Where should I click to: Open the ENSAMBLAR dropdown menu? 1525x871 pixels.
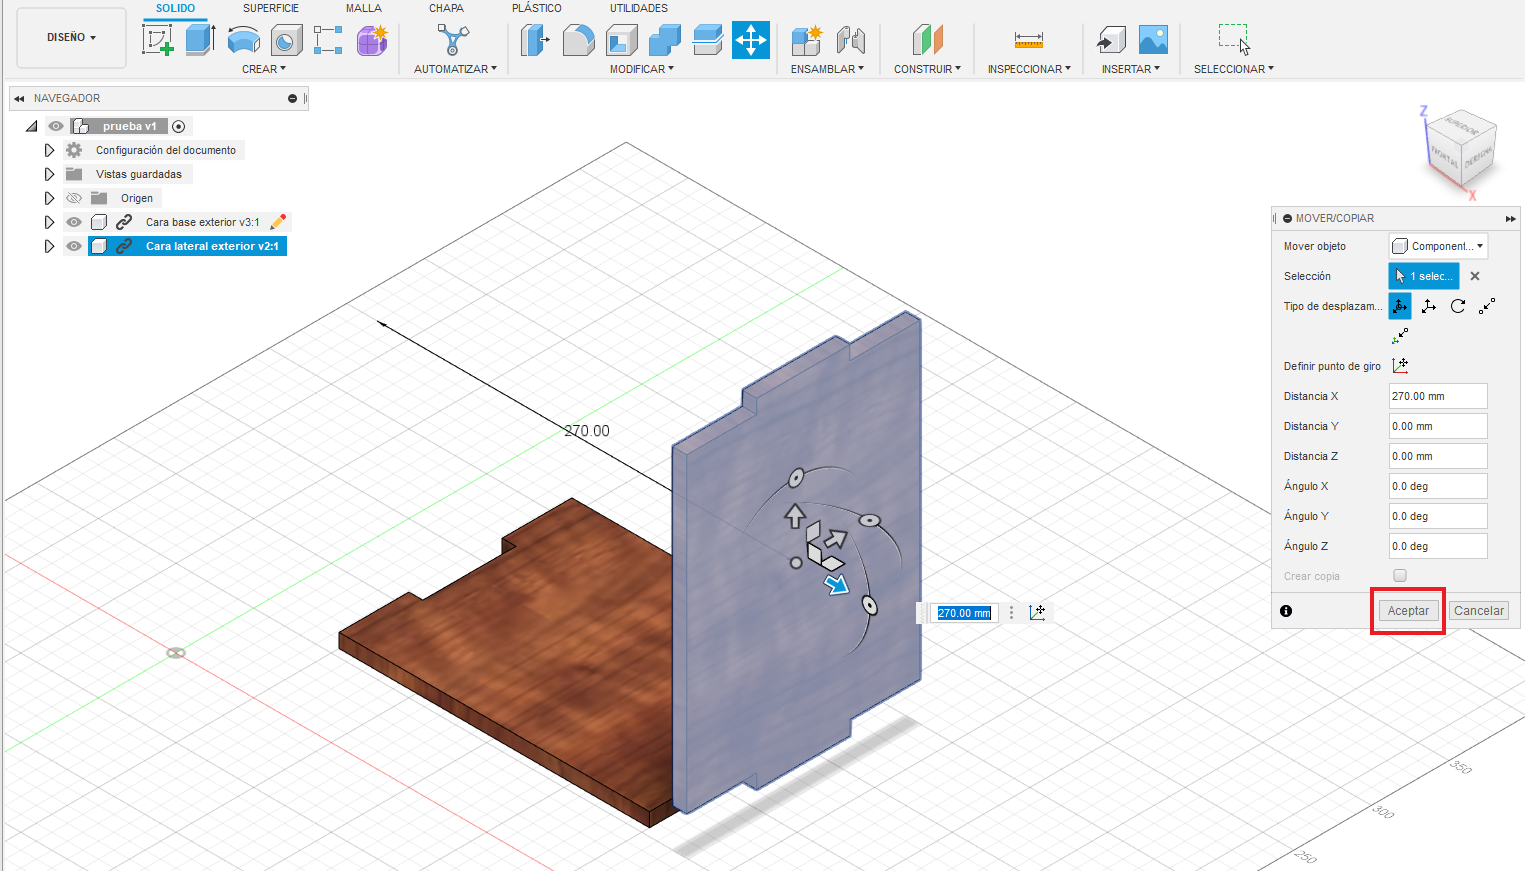[827, 69]
